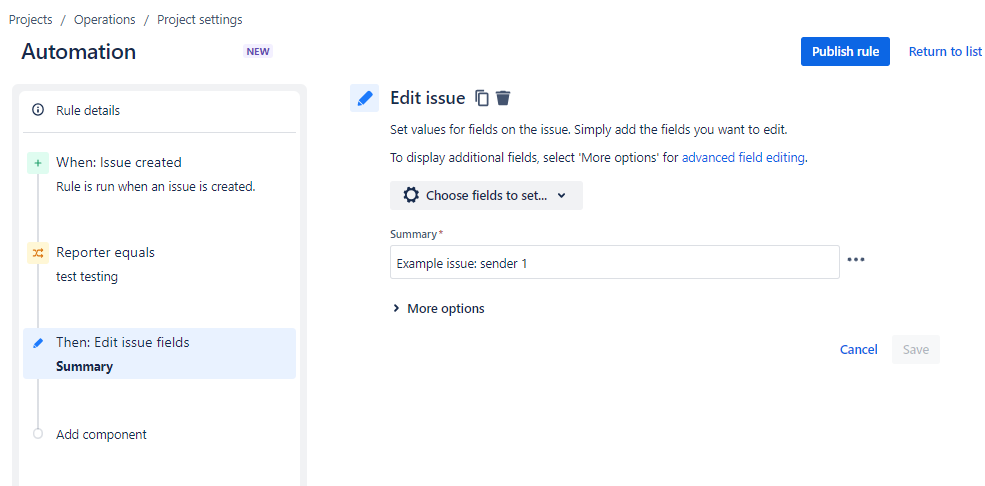Click the pencil icon beside Then: Edit issue fields
The width and height of the screenshot is (985, 486).
[x=38, y=343]
